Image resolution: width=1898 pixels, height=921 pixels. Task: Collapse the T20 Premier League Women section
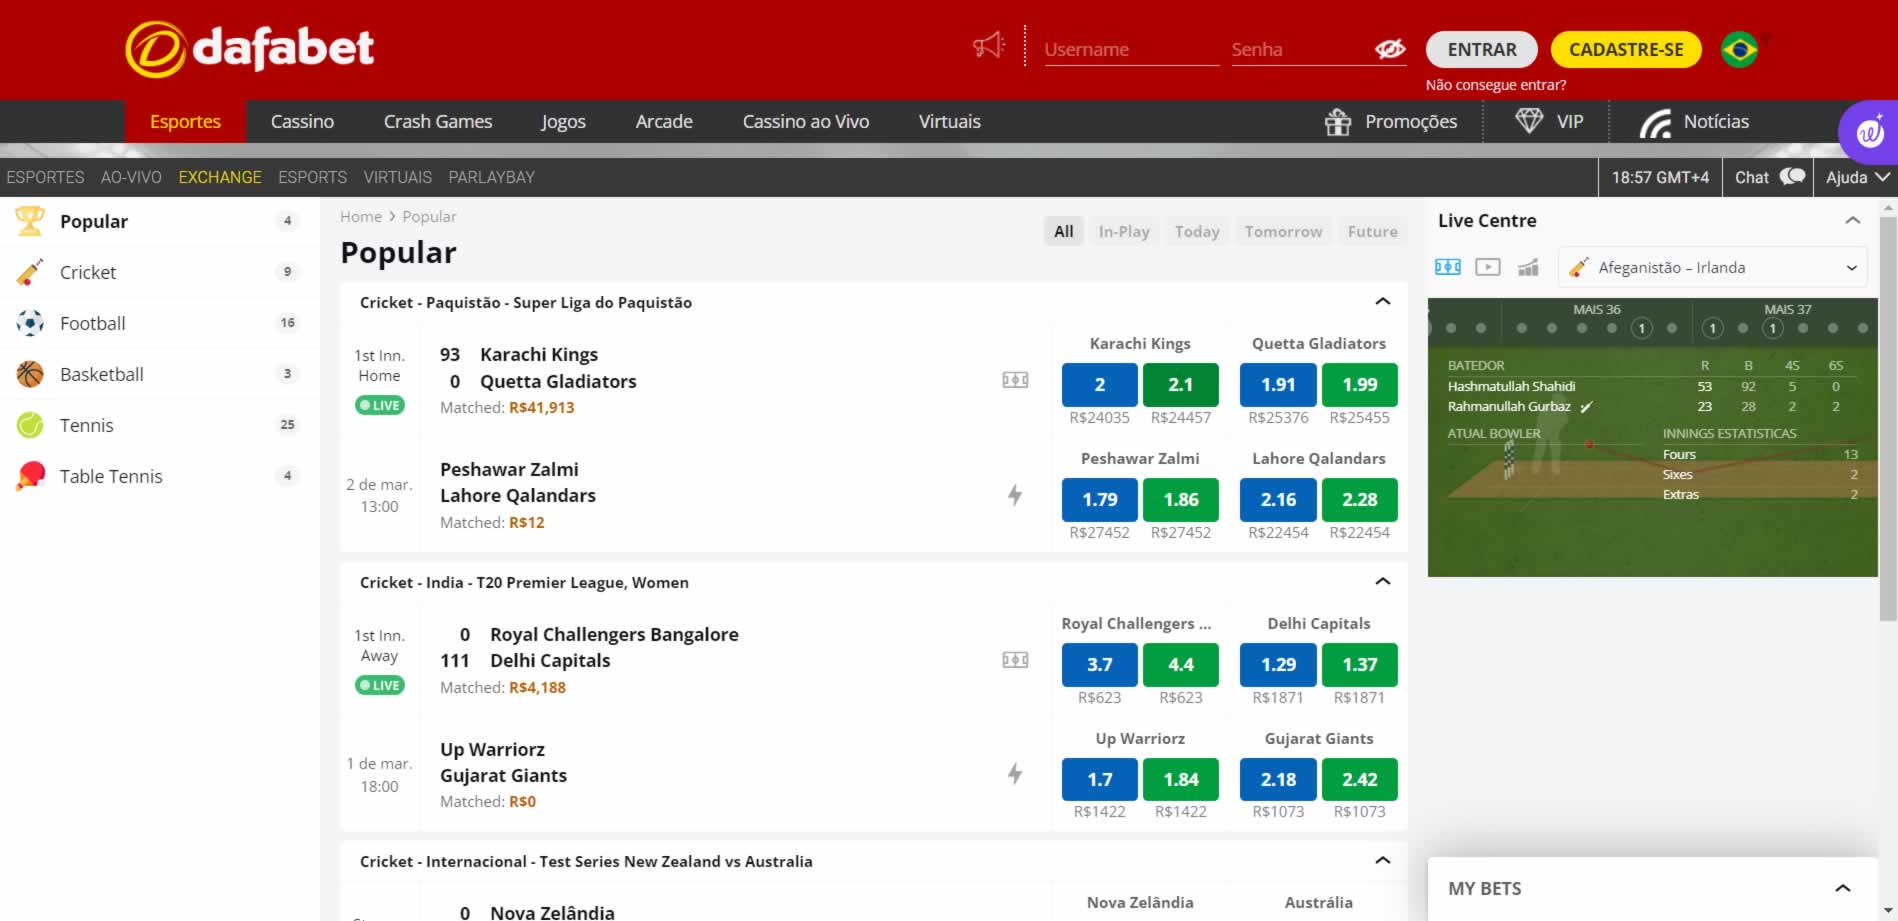click(x=1383, y=581)
